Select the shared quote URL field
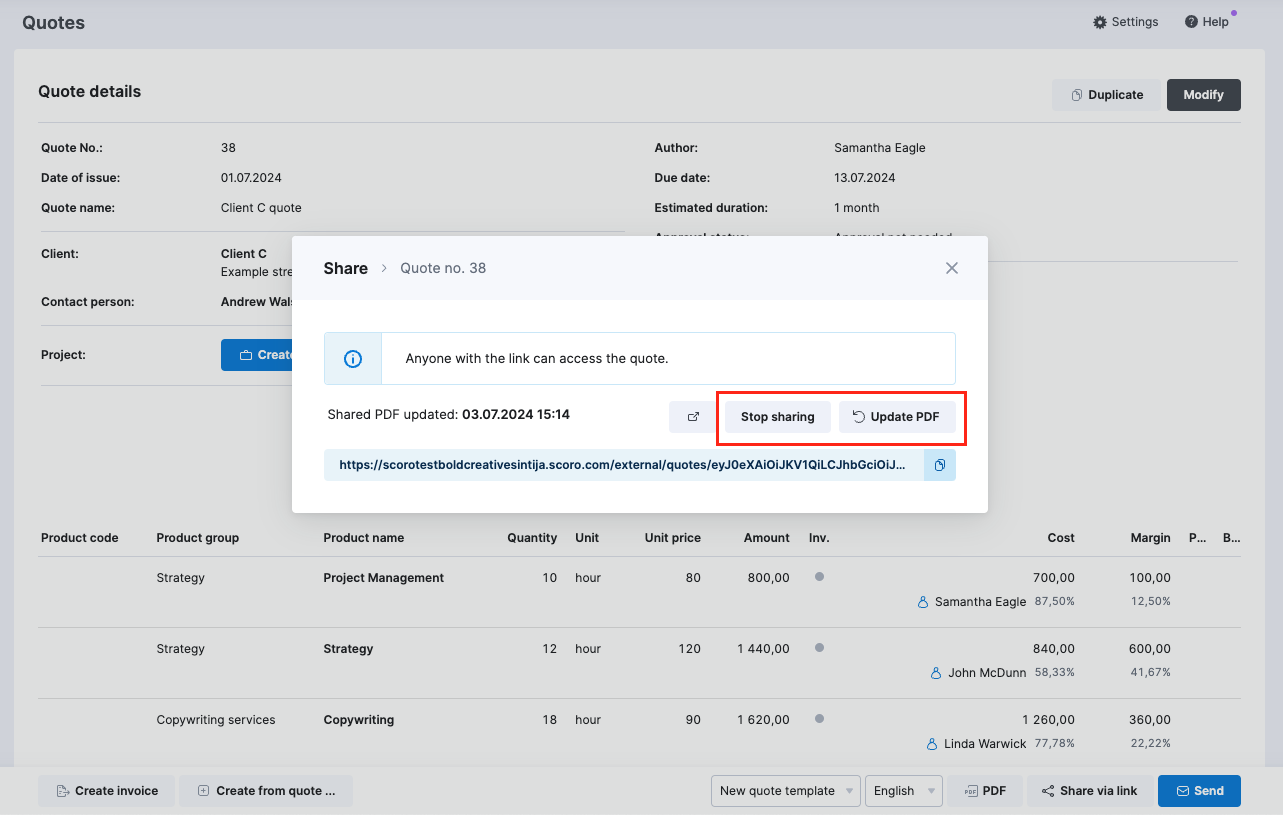This screenshot has width=1283, height=815. coord(624,465)
